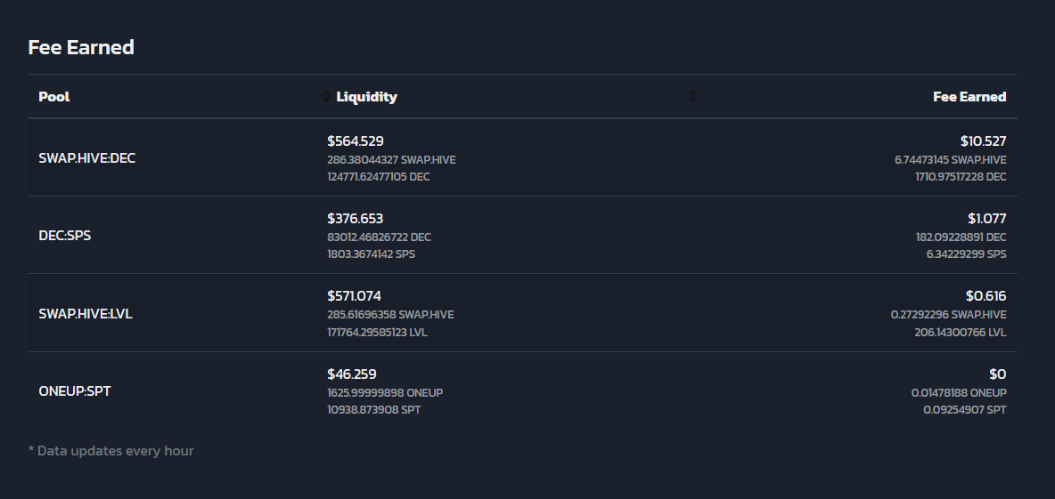Select the $0.616 fee earned amount
1055x499 pixels.
(x=986, y=296)
